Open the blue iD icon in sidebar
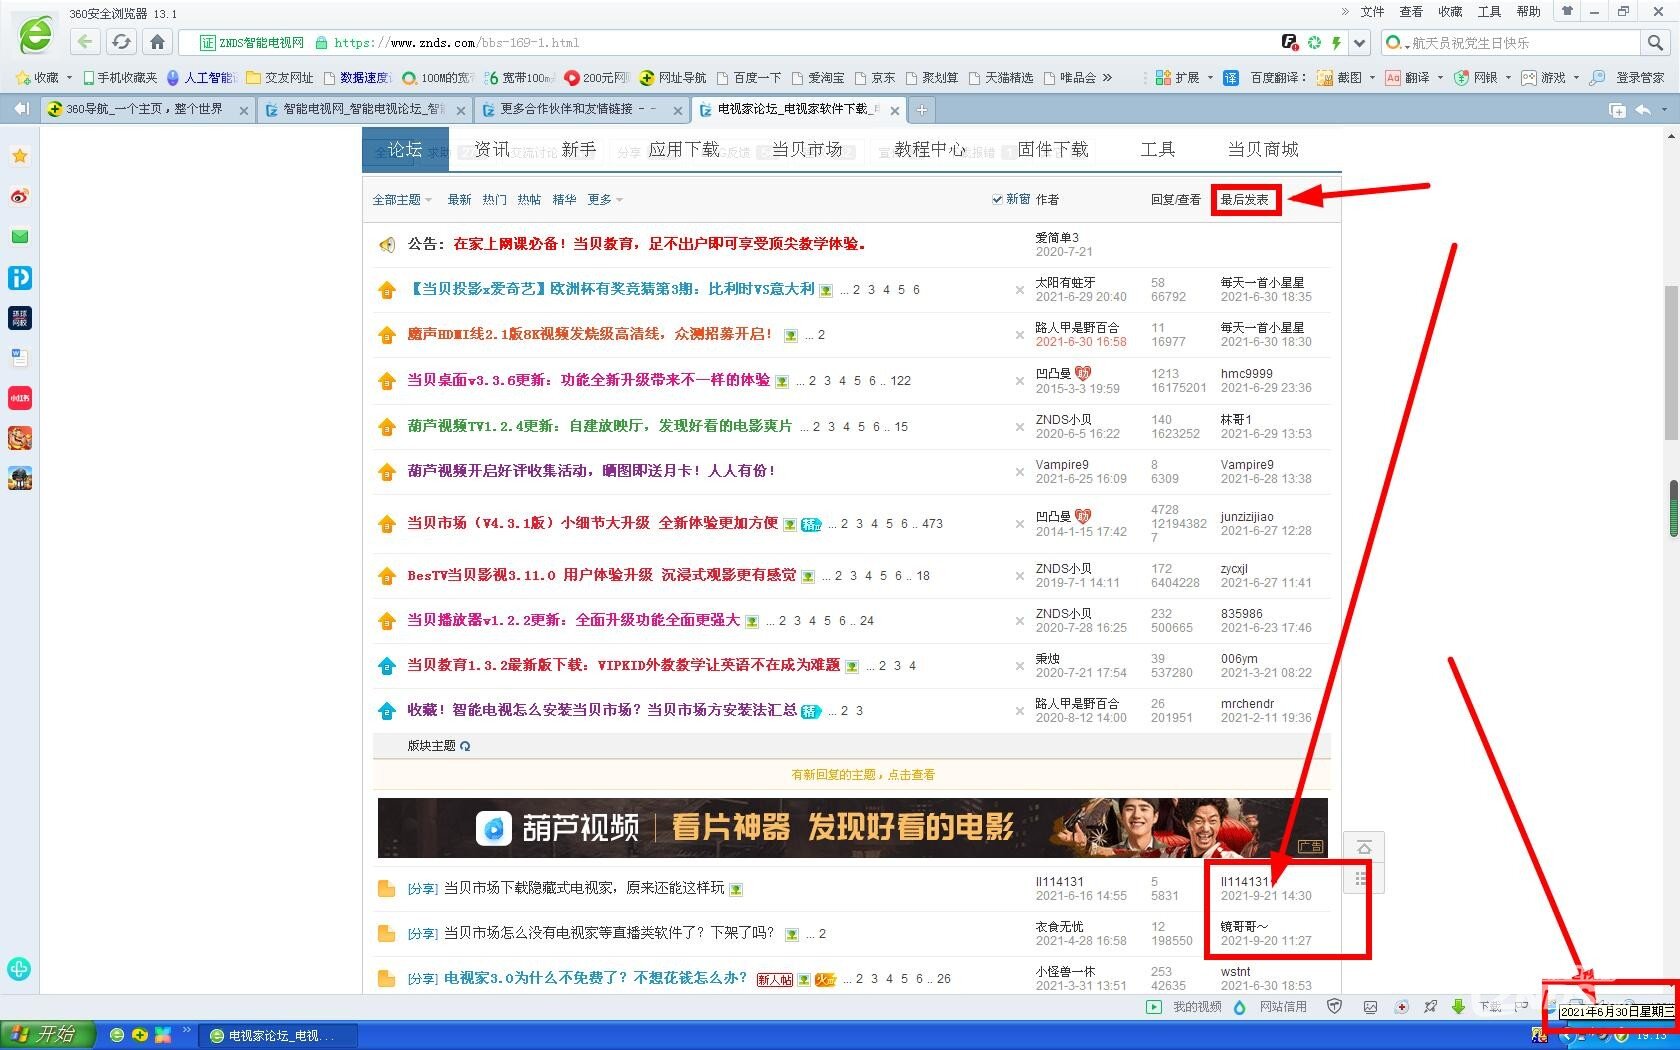Screen dimensions: 1680x1050 pos(20,278)
